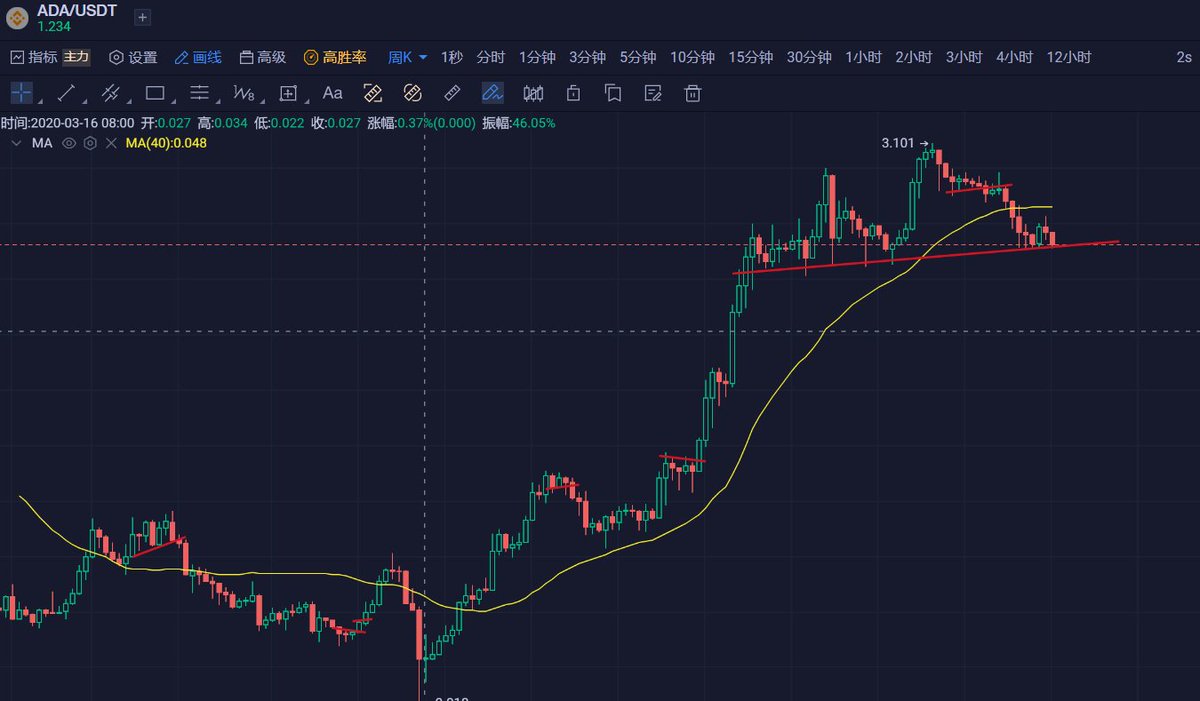Click the 涨幅:0.37%(0.000) change readout
Viewport: 1200px width, 701px height.
click(x=422, y=123)
